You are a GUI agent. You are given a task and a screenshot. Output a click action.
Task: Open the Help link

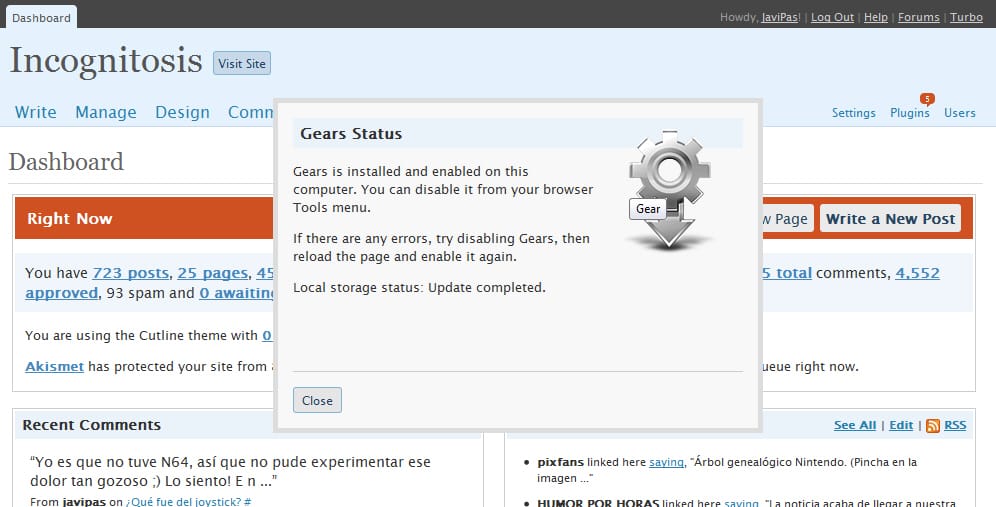click(x=875, y=17)
